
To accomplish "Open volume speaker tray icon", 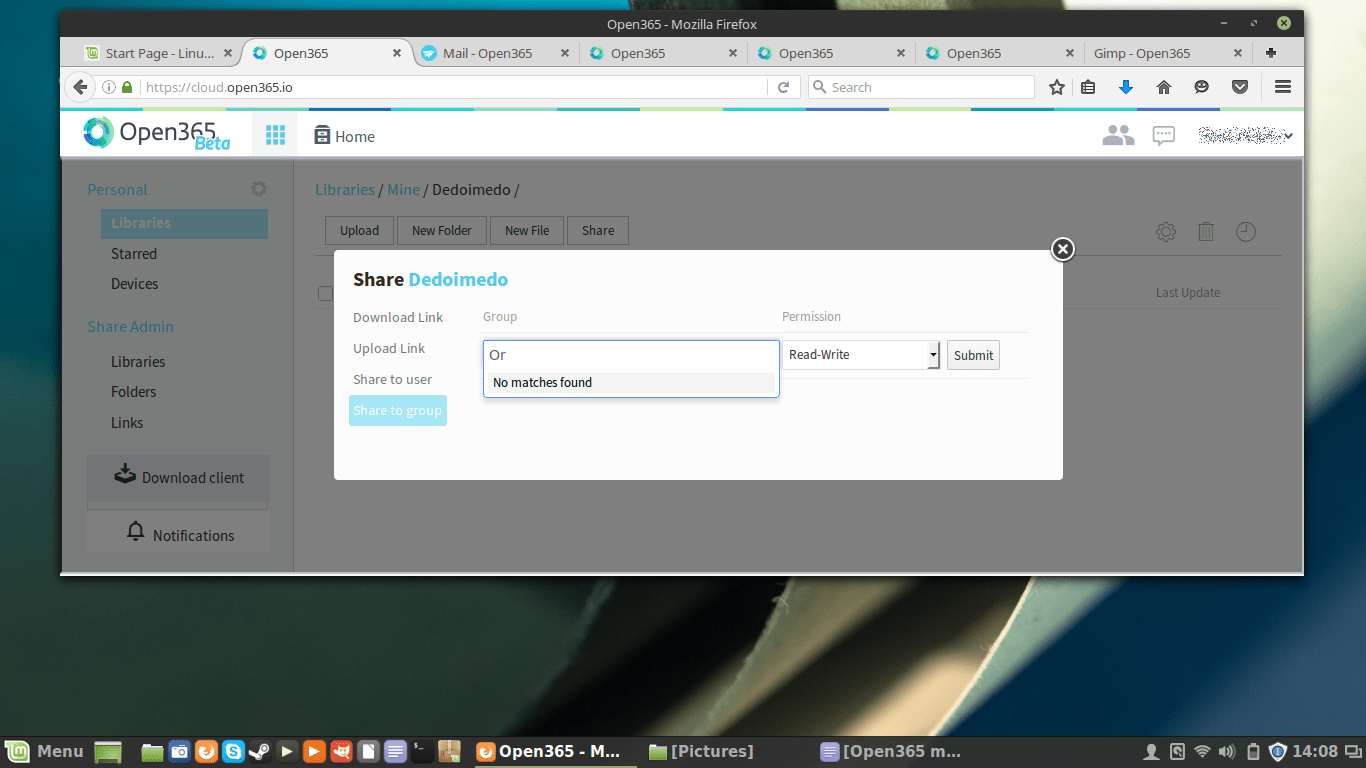I will pyautogui.click(x=1227, y=751).
